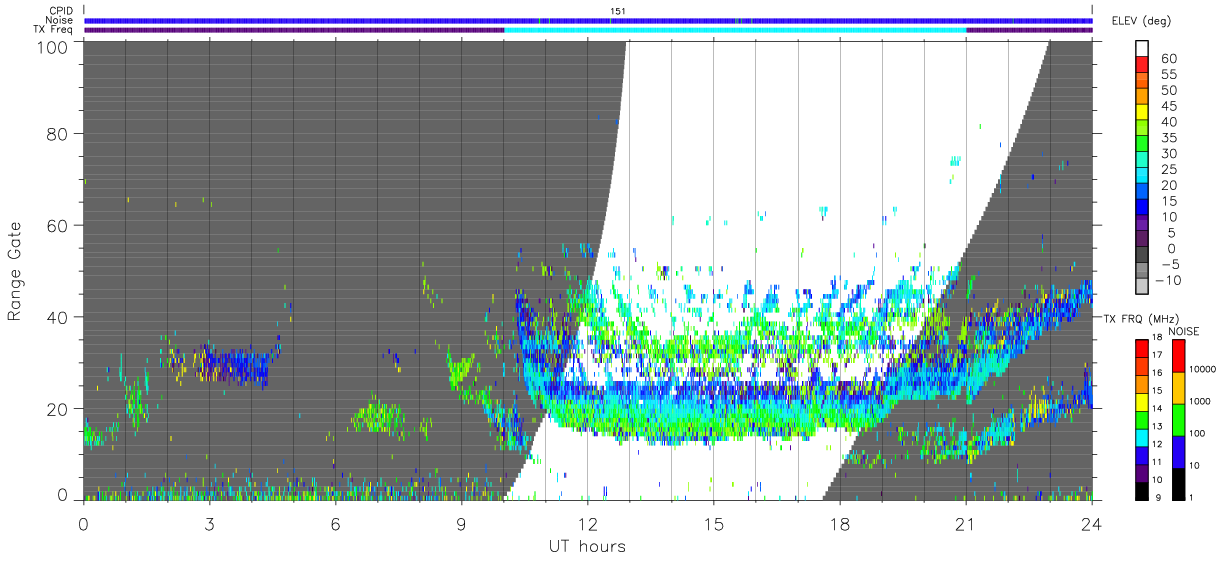Click the '15' tick on the UT hours axis
The height and width of the screenshot is (567, 1228).
coord(713,523)
